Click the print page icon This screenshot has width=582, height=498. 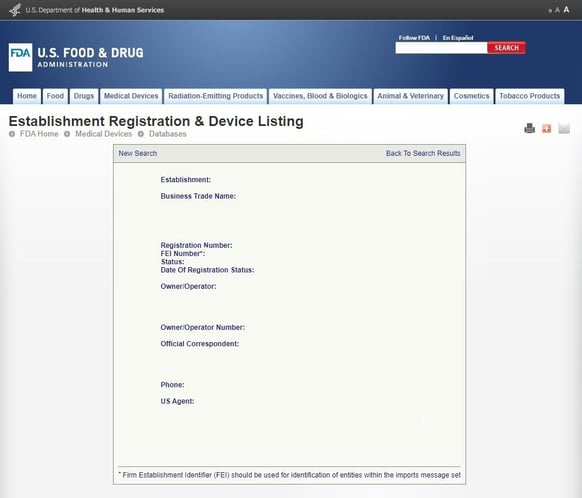tap(529, 128)
